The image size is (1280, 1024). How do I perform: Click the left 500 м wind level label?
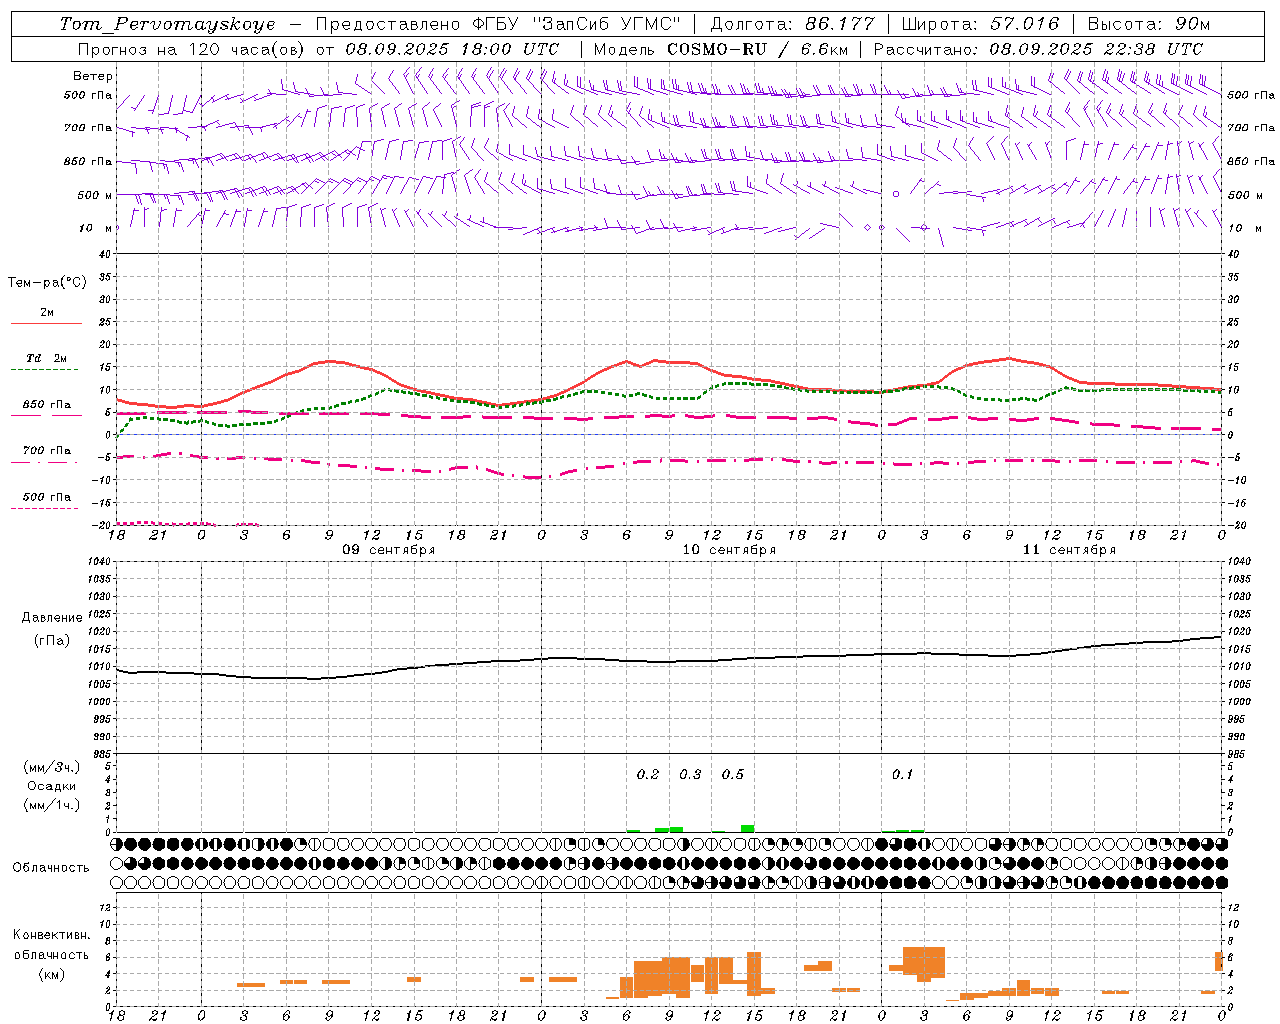95,195
